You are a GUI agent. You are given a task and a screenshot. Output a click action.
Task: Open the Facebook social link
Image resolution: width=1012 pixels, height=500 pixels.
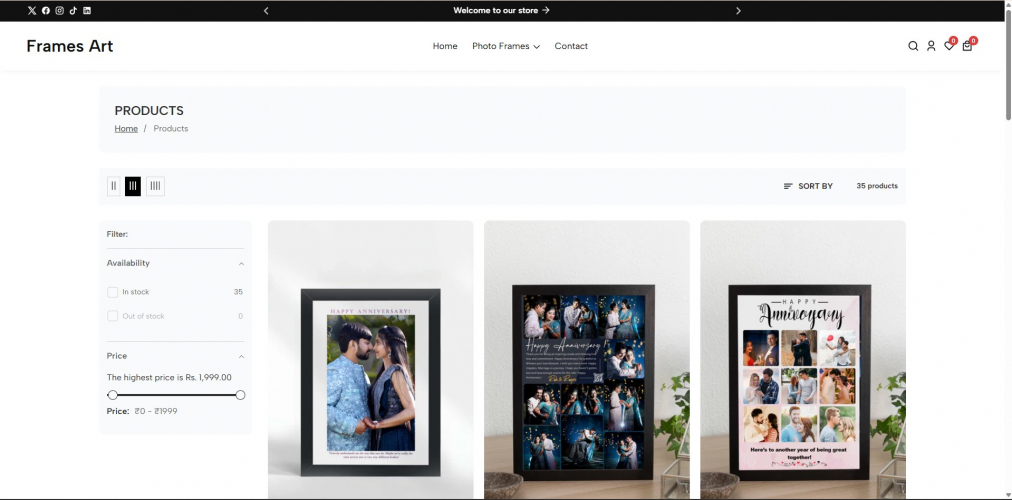pos(46,10)
